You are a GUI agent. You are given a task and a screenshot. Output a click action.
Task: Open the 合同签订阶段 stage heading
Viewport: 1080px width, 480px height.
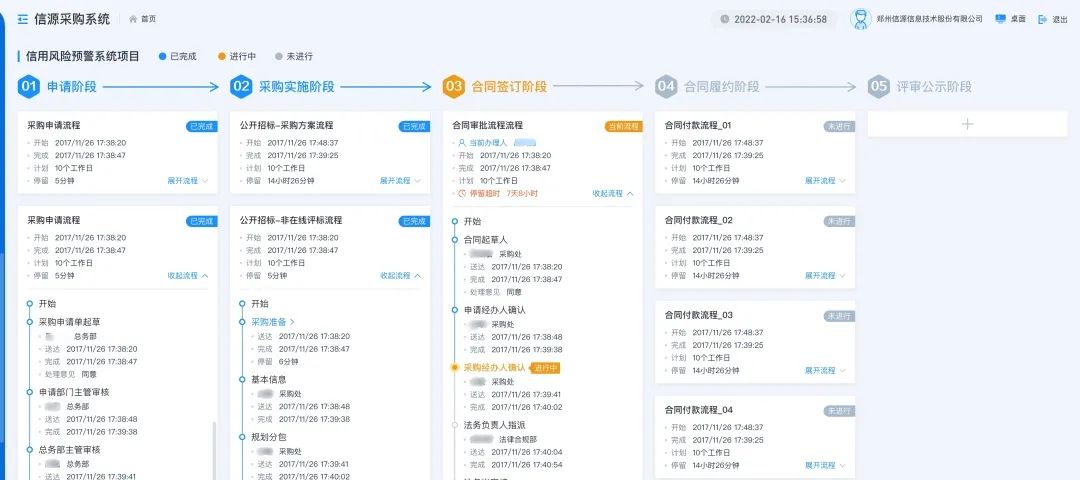(x=509, y=87)
